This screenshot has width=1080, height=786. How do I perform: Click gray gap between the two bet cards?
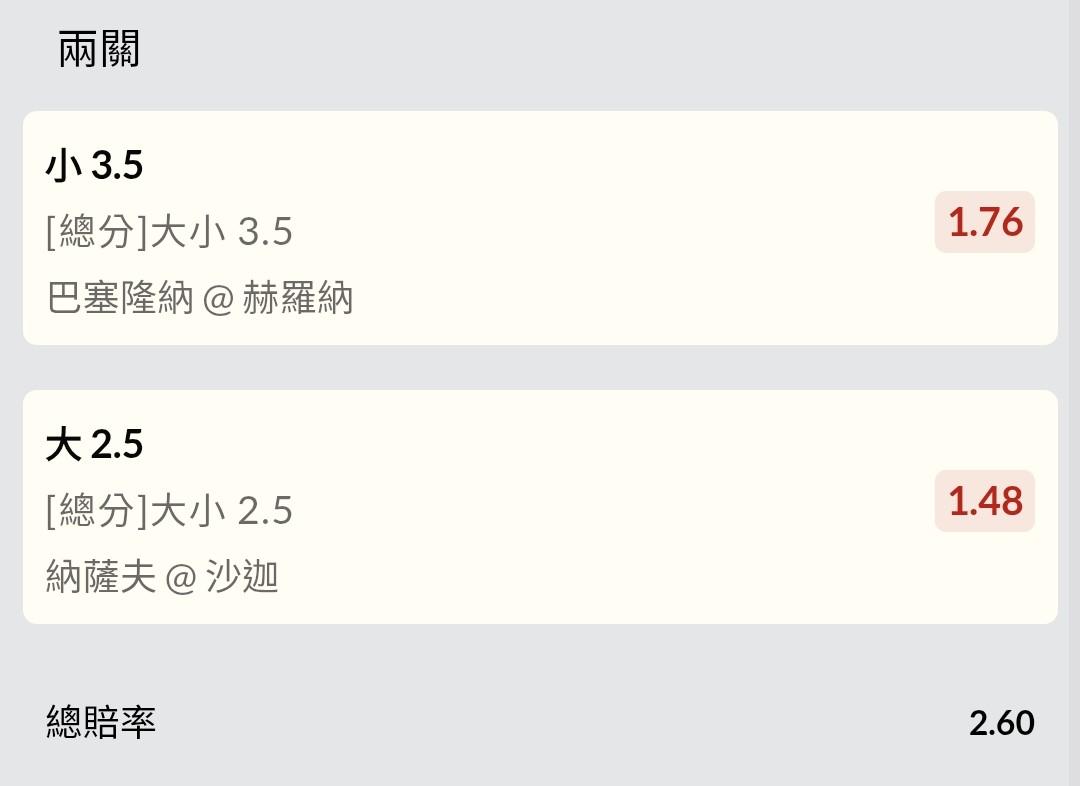540,367
